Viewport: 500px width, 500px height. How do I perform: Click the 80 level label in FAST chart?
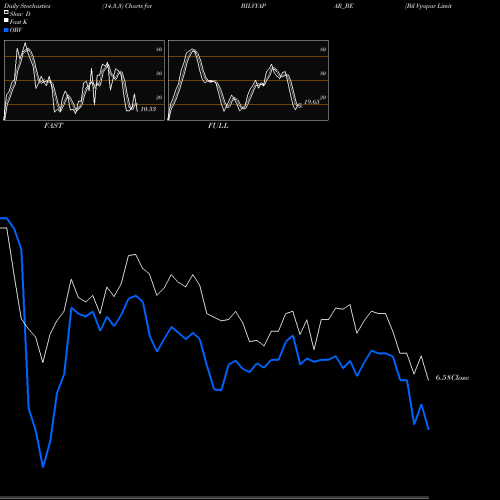pos(159,49)
